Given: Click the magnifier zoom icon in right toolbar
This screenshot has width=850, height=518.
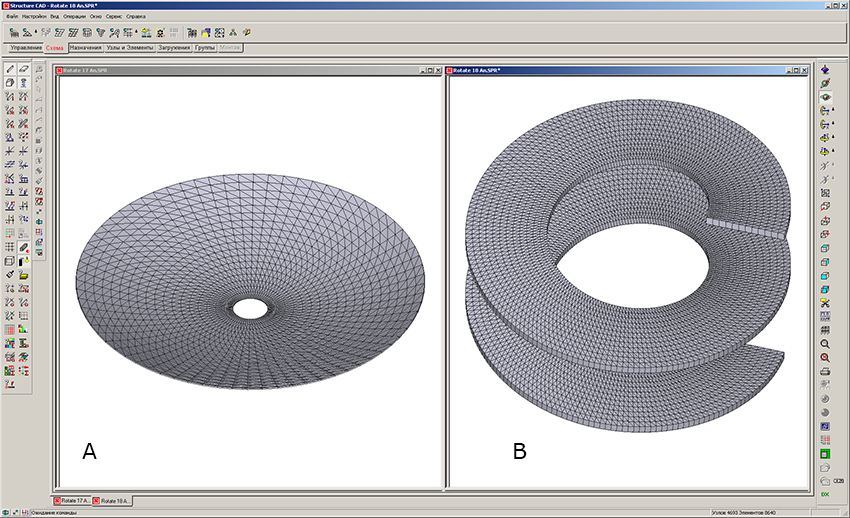Looking at the screenshot, I should pos(825,343).
